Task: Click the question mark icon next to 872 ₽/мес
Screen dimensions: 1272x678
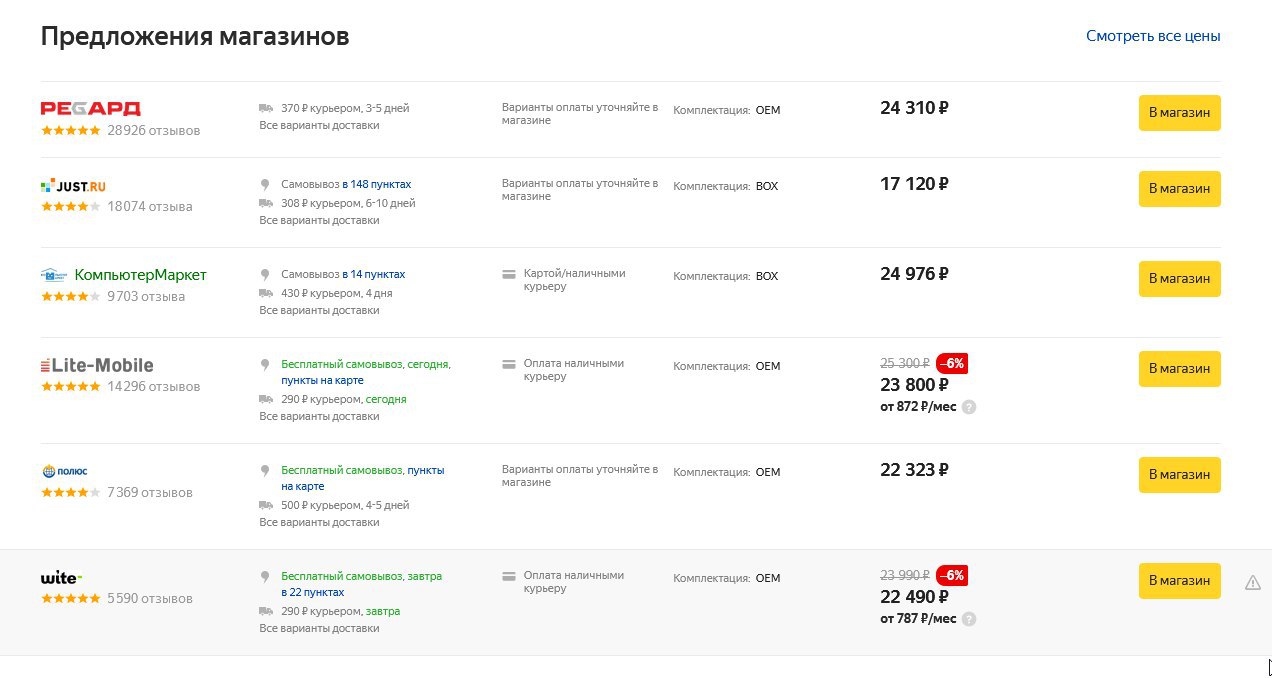Action: tap(968, 407)
